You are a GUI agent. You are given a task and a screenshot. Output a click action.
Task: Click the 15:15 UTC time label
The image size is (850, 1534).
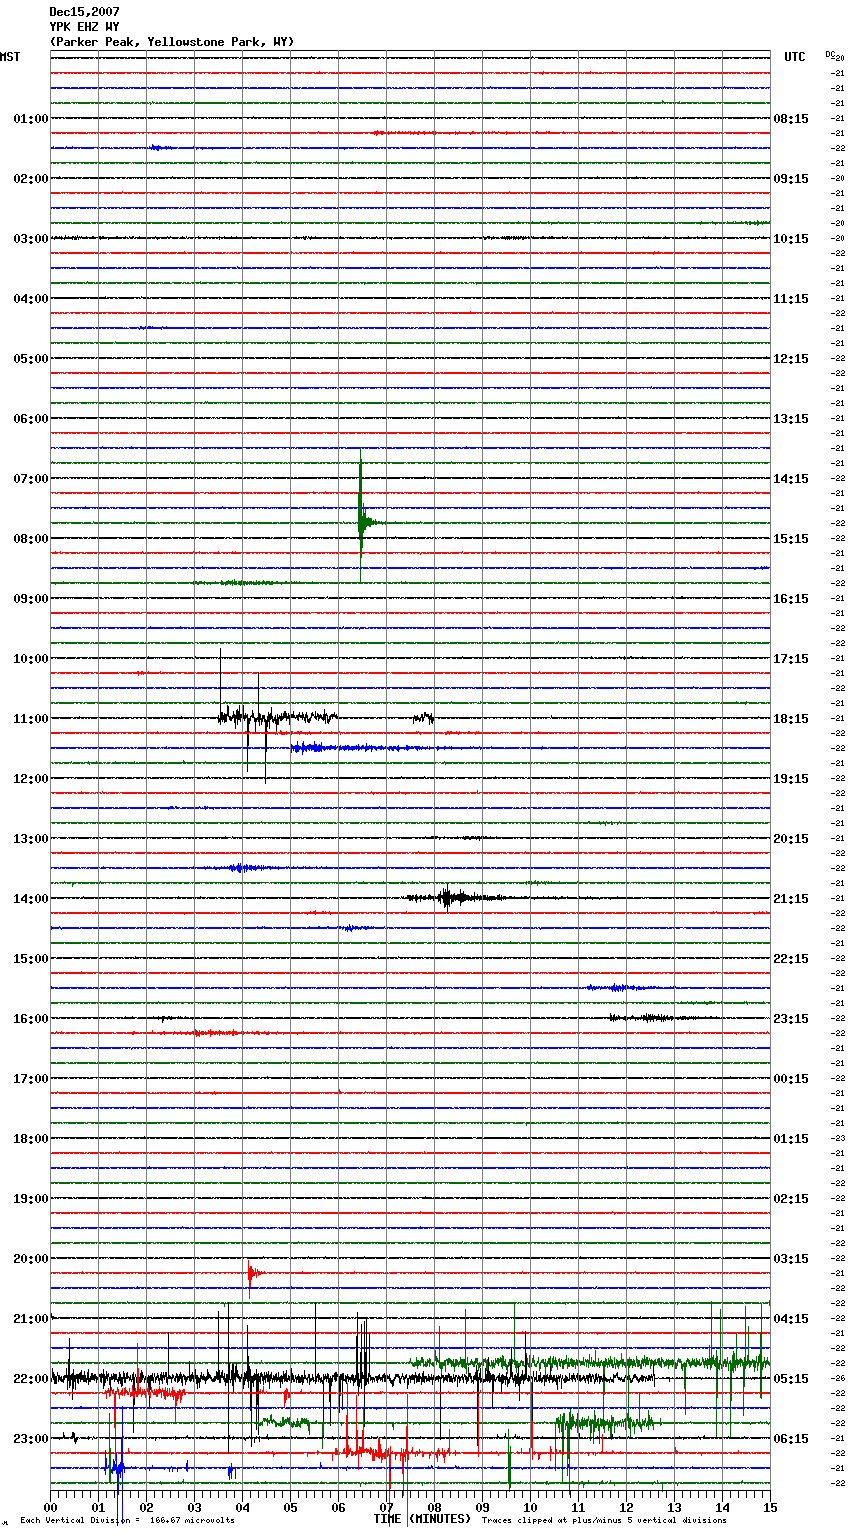pos(791,539)
